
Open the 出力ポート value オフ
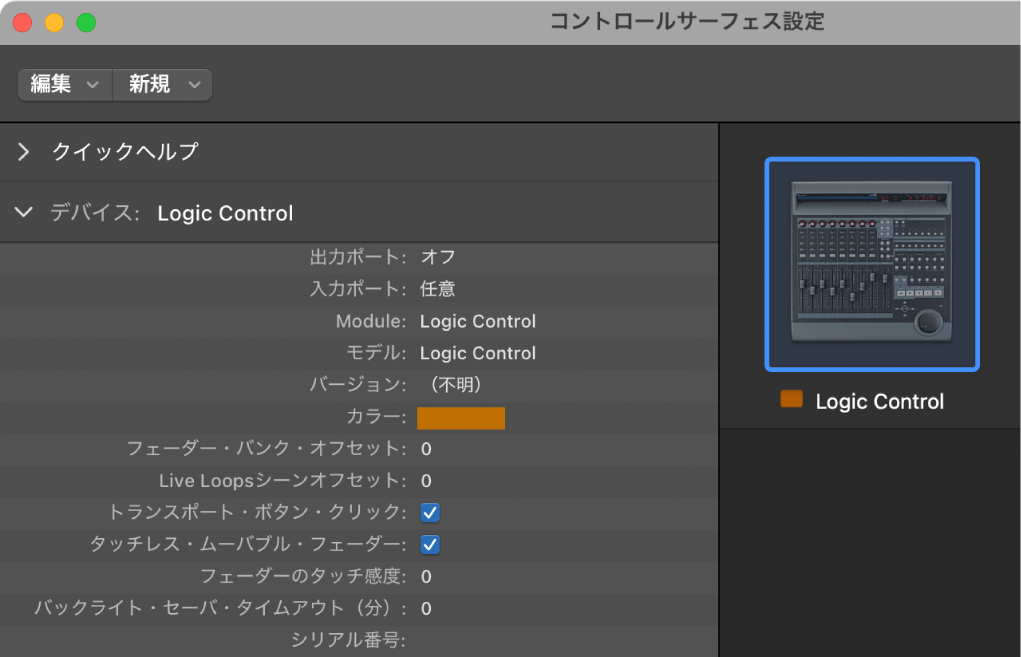click(x=438, y=257)
